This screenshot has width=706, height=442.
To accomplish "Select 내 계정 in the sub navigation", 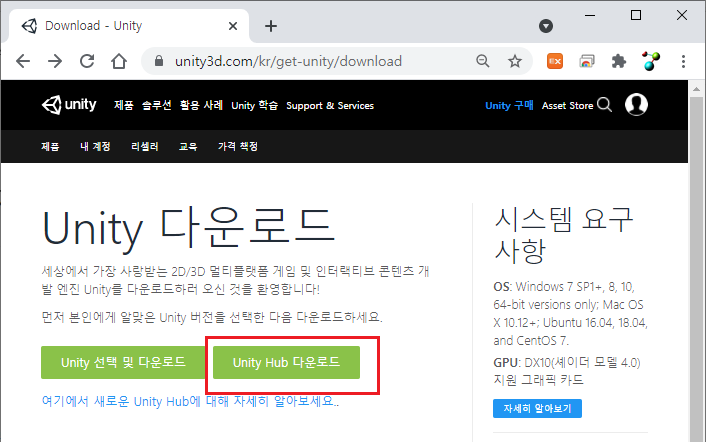I will pos(95,146).
